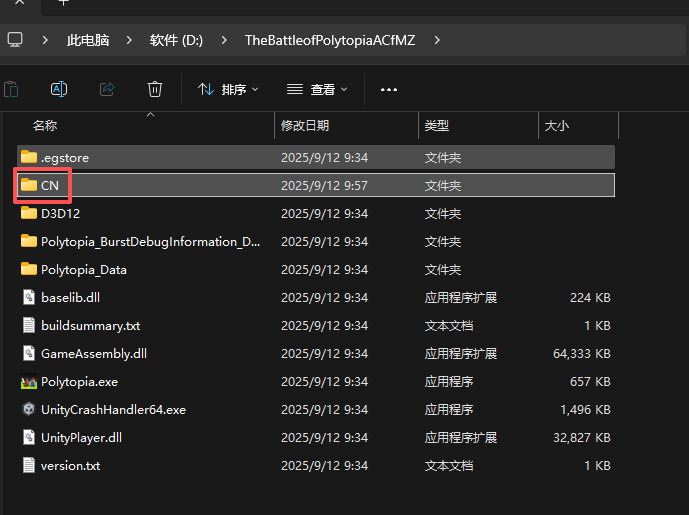The height and width of the screenshot is (515, 689).
Task: Click 应用程序 type of Polytopia.exe
Action: [x=449, y=382]
